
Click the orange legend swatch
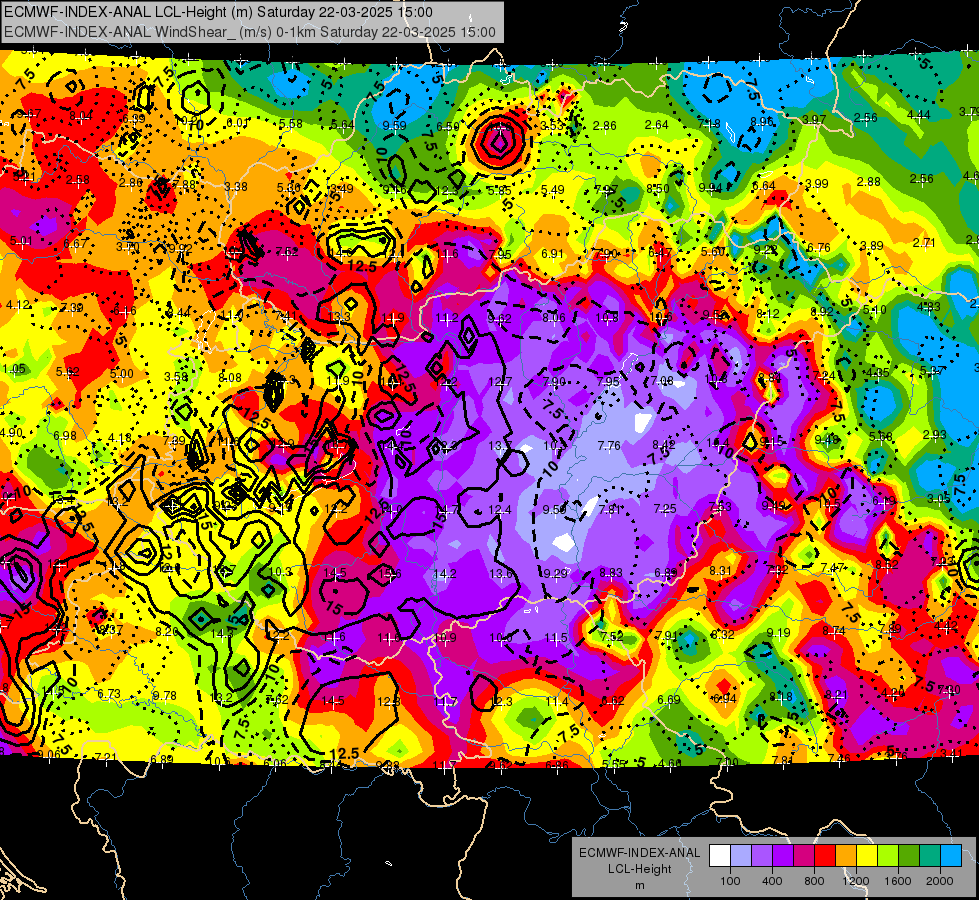tap(846, 856)
